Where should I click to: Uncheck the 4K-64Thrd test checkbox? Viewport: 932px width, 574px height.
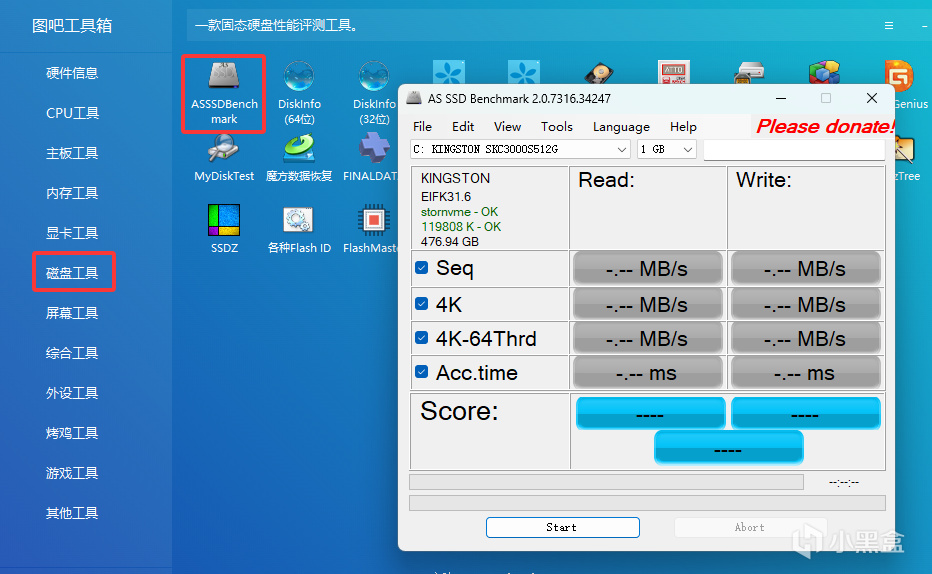pyautogui.click(x=421, y=338)
